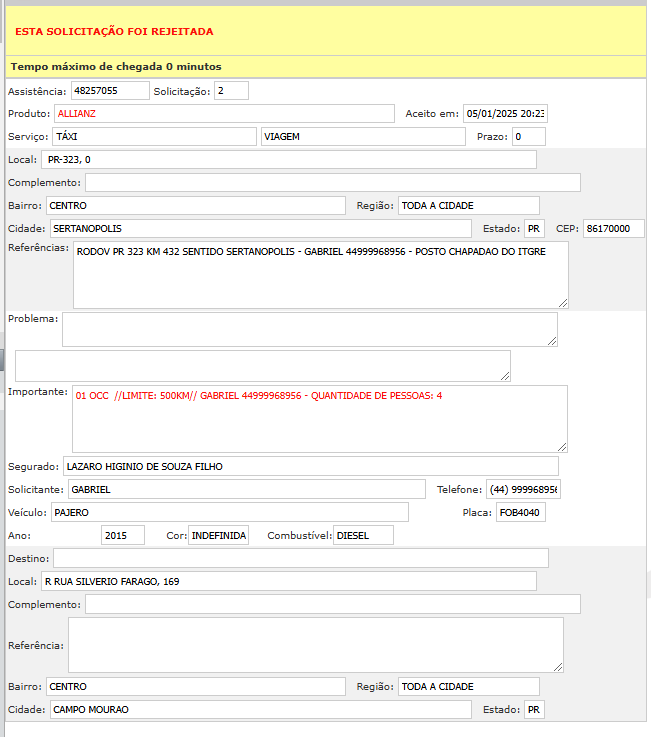Screen dimensions: 651x737
Task: Grab the Referências text area resize handle
Action: point(563,302)
